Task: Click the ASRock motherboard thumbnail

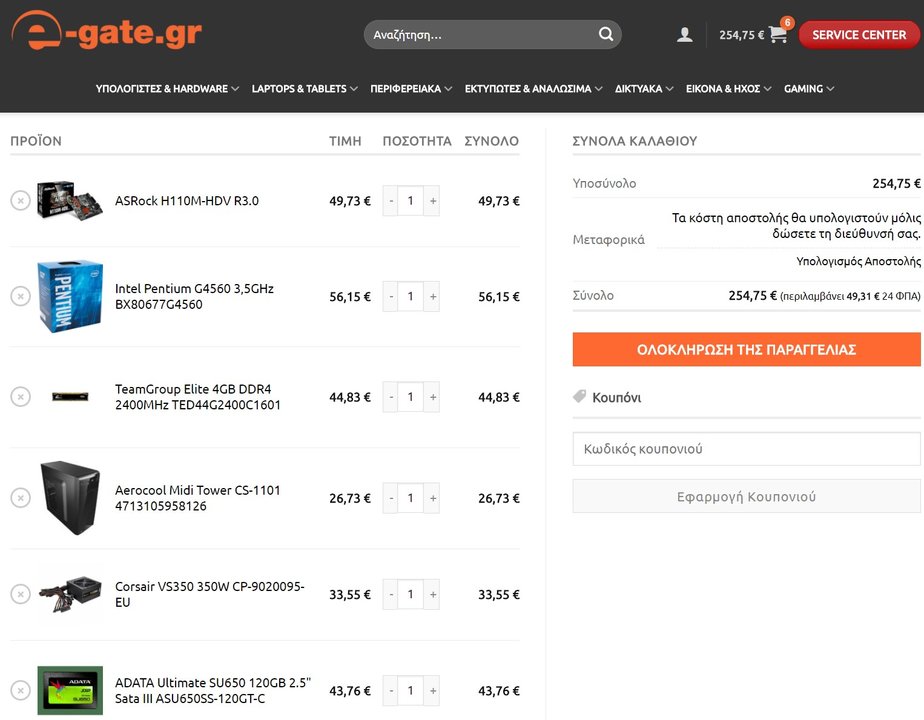Action: [x=70, y=200]
